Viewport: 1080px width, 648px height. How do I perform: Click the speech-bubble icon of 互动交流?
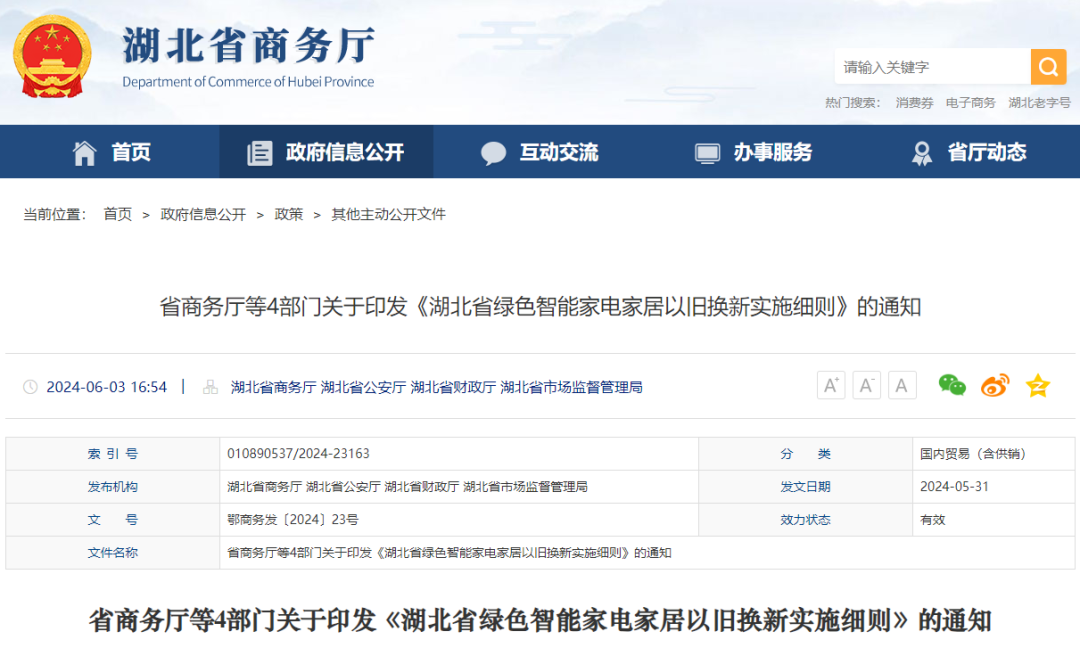(493, 152)
